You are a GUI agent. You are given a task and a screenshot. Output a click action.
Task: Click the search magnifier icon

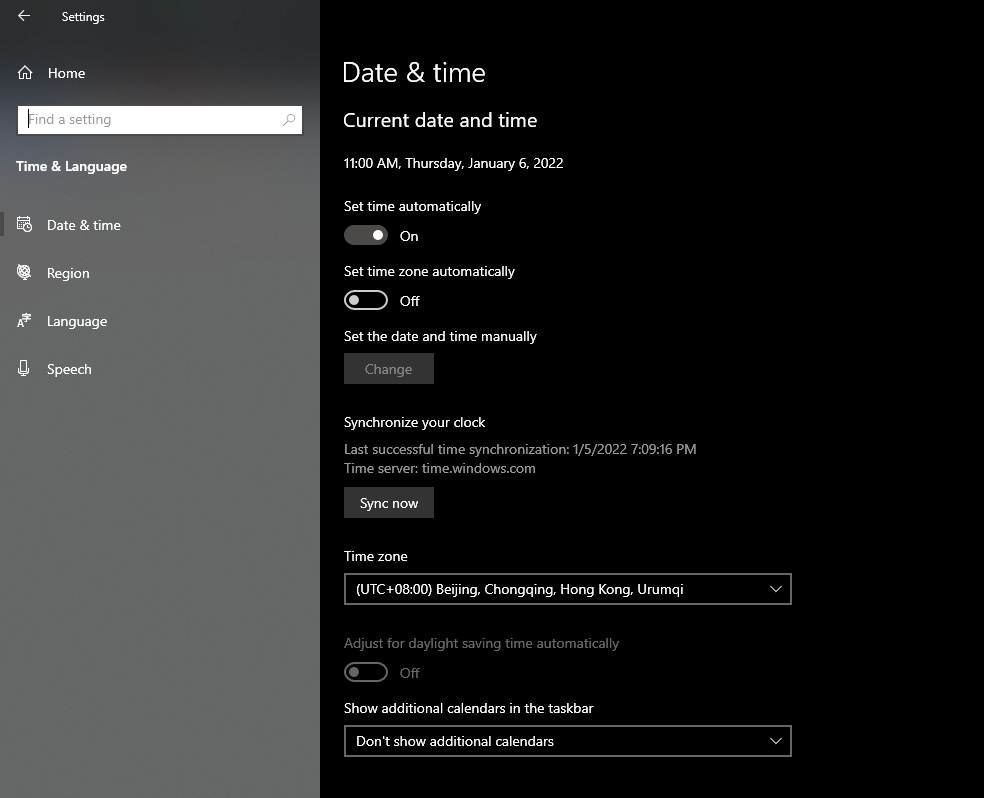[x=289, y=119]
